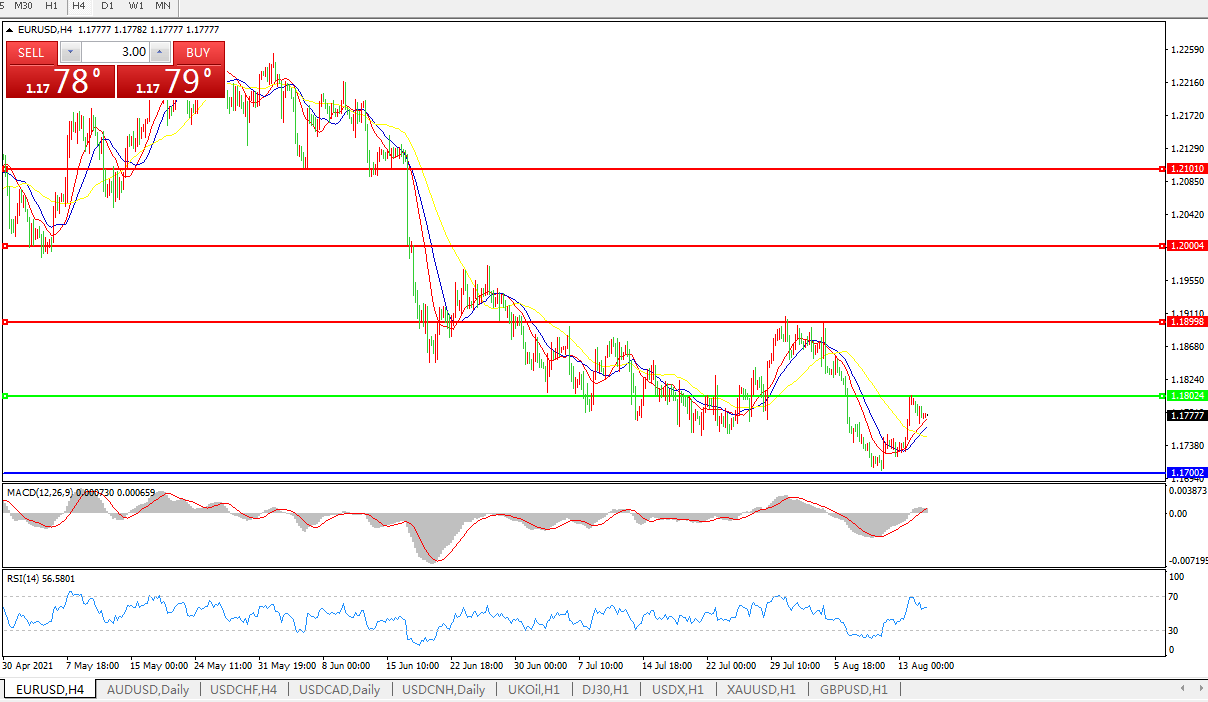Viewport: 1208px width, 702px height.
Task: Switch to USDCHF,H4 chart tab
Action: point(246,689)
